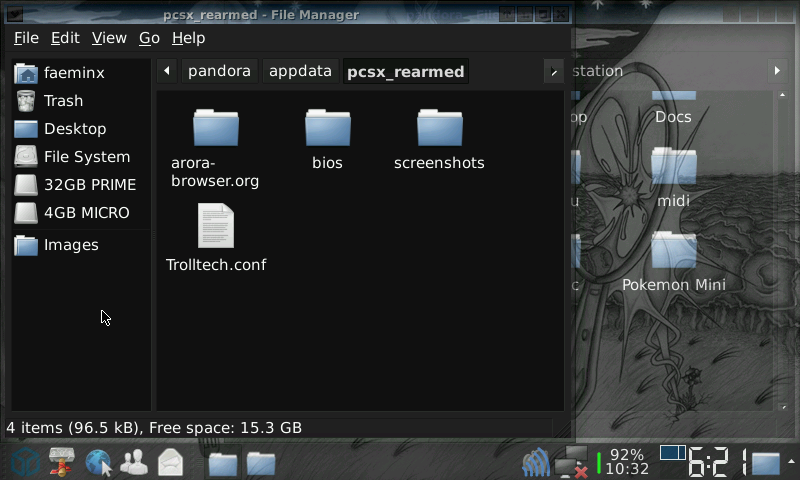Go to faeminx home folder in sidebar

(73, 73)
